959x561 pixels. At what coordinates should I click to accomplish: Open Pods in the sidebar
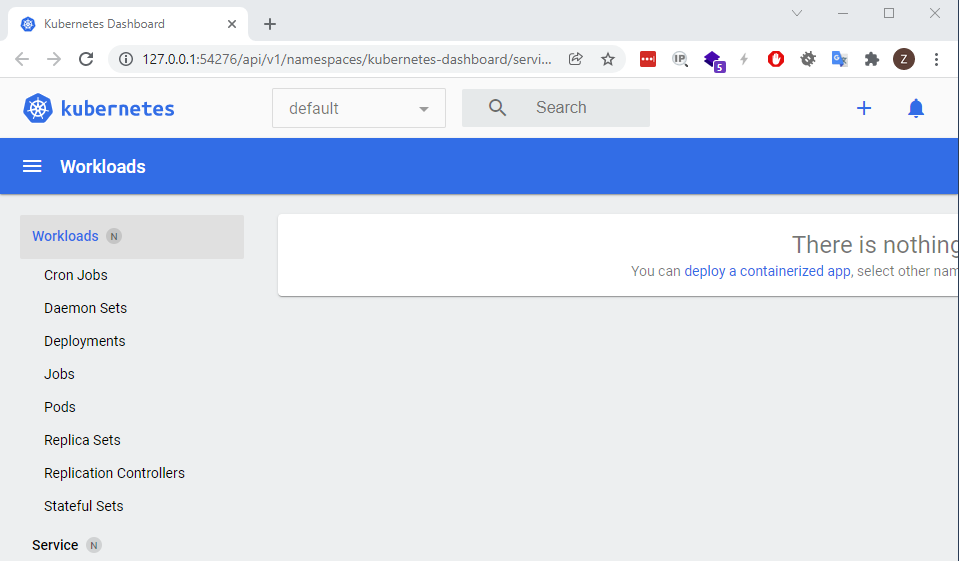(x=60, y=407)
